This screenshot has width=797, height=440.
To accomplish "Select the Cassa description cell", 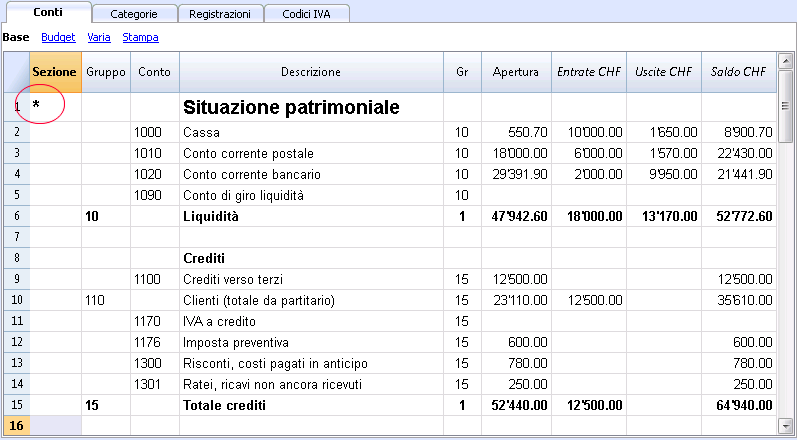I will pyautogui.click(x=311, y=133).
